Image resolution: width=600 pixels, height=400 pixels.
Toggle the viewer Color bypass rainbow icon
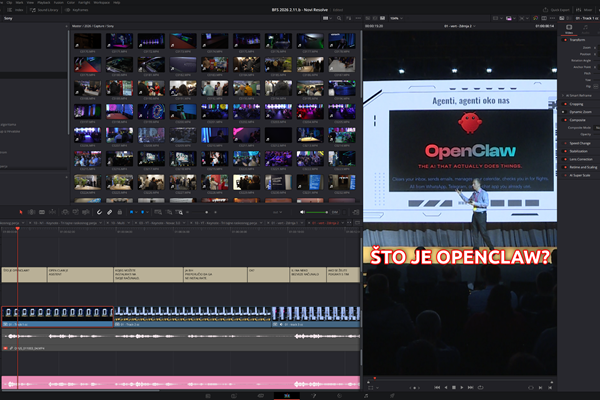click(x=535, y=18)
